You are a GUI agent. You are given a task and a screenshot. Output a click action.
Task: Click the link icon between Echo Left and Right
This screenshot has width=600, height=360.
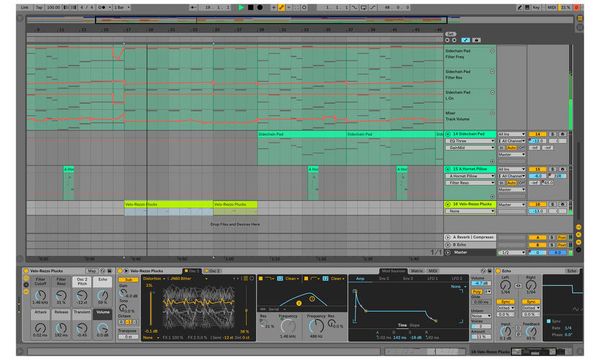pyautogui.click(x=518, y=285)
